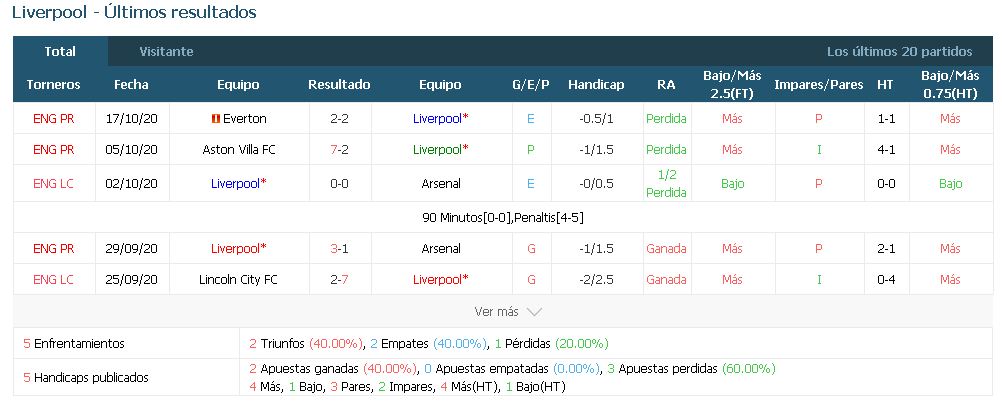Image resolution: width=1002 pixels, height=410 pixels.
Task: Click the Ver más text
Action: [497, 312]
